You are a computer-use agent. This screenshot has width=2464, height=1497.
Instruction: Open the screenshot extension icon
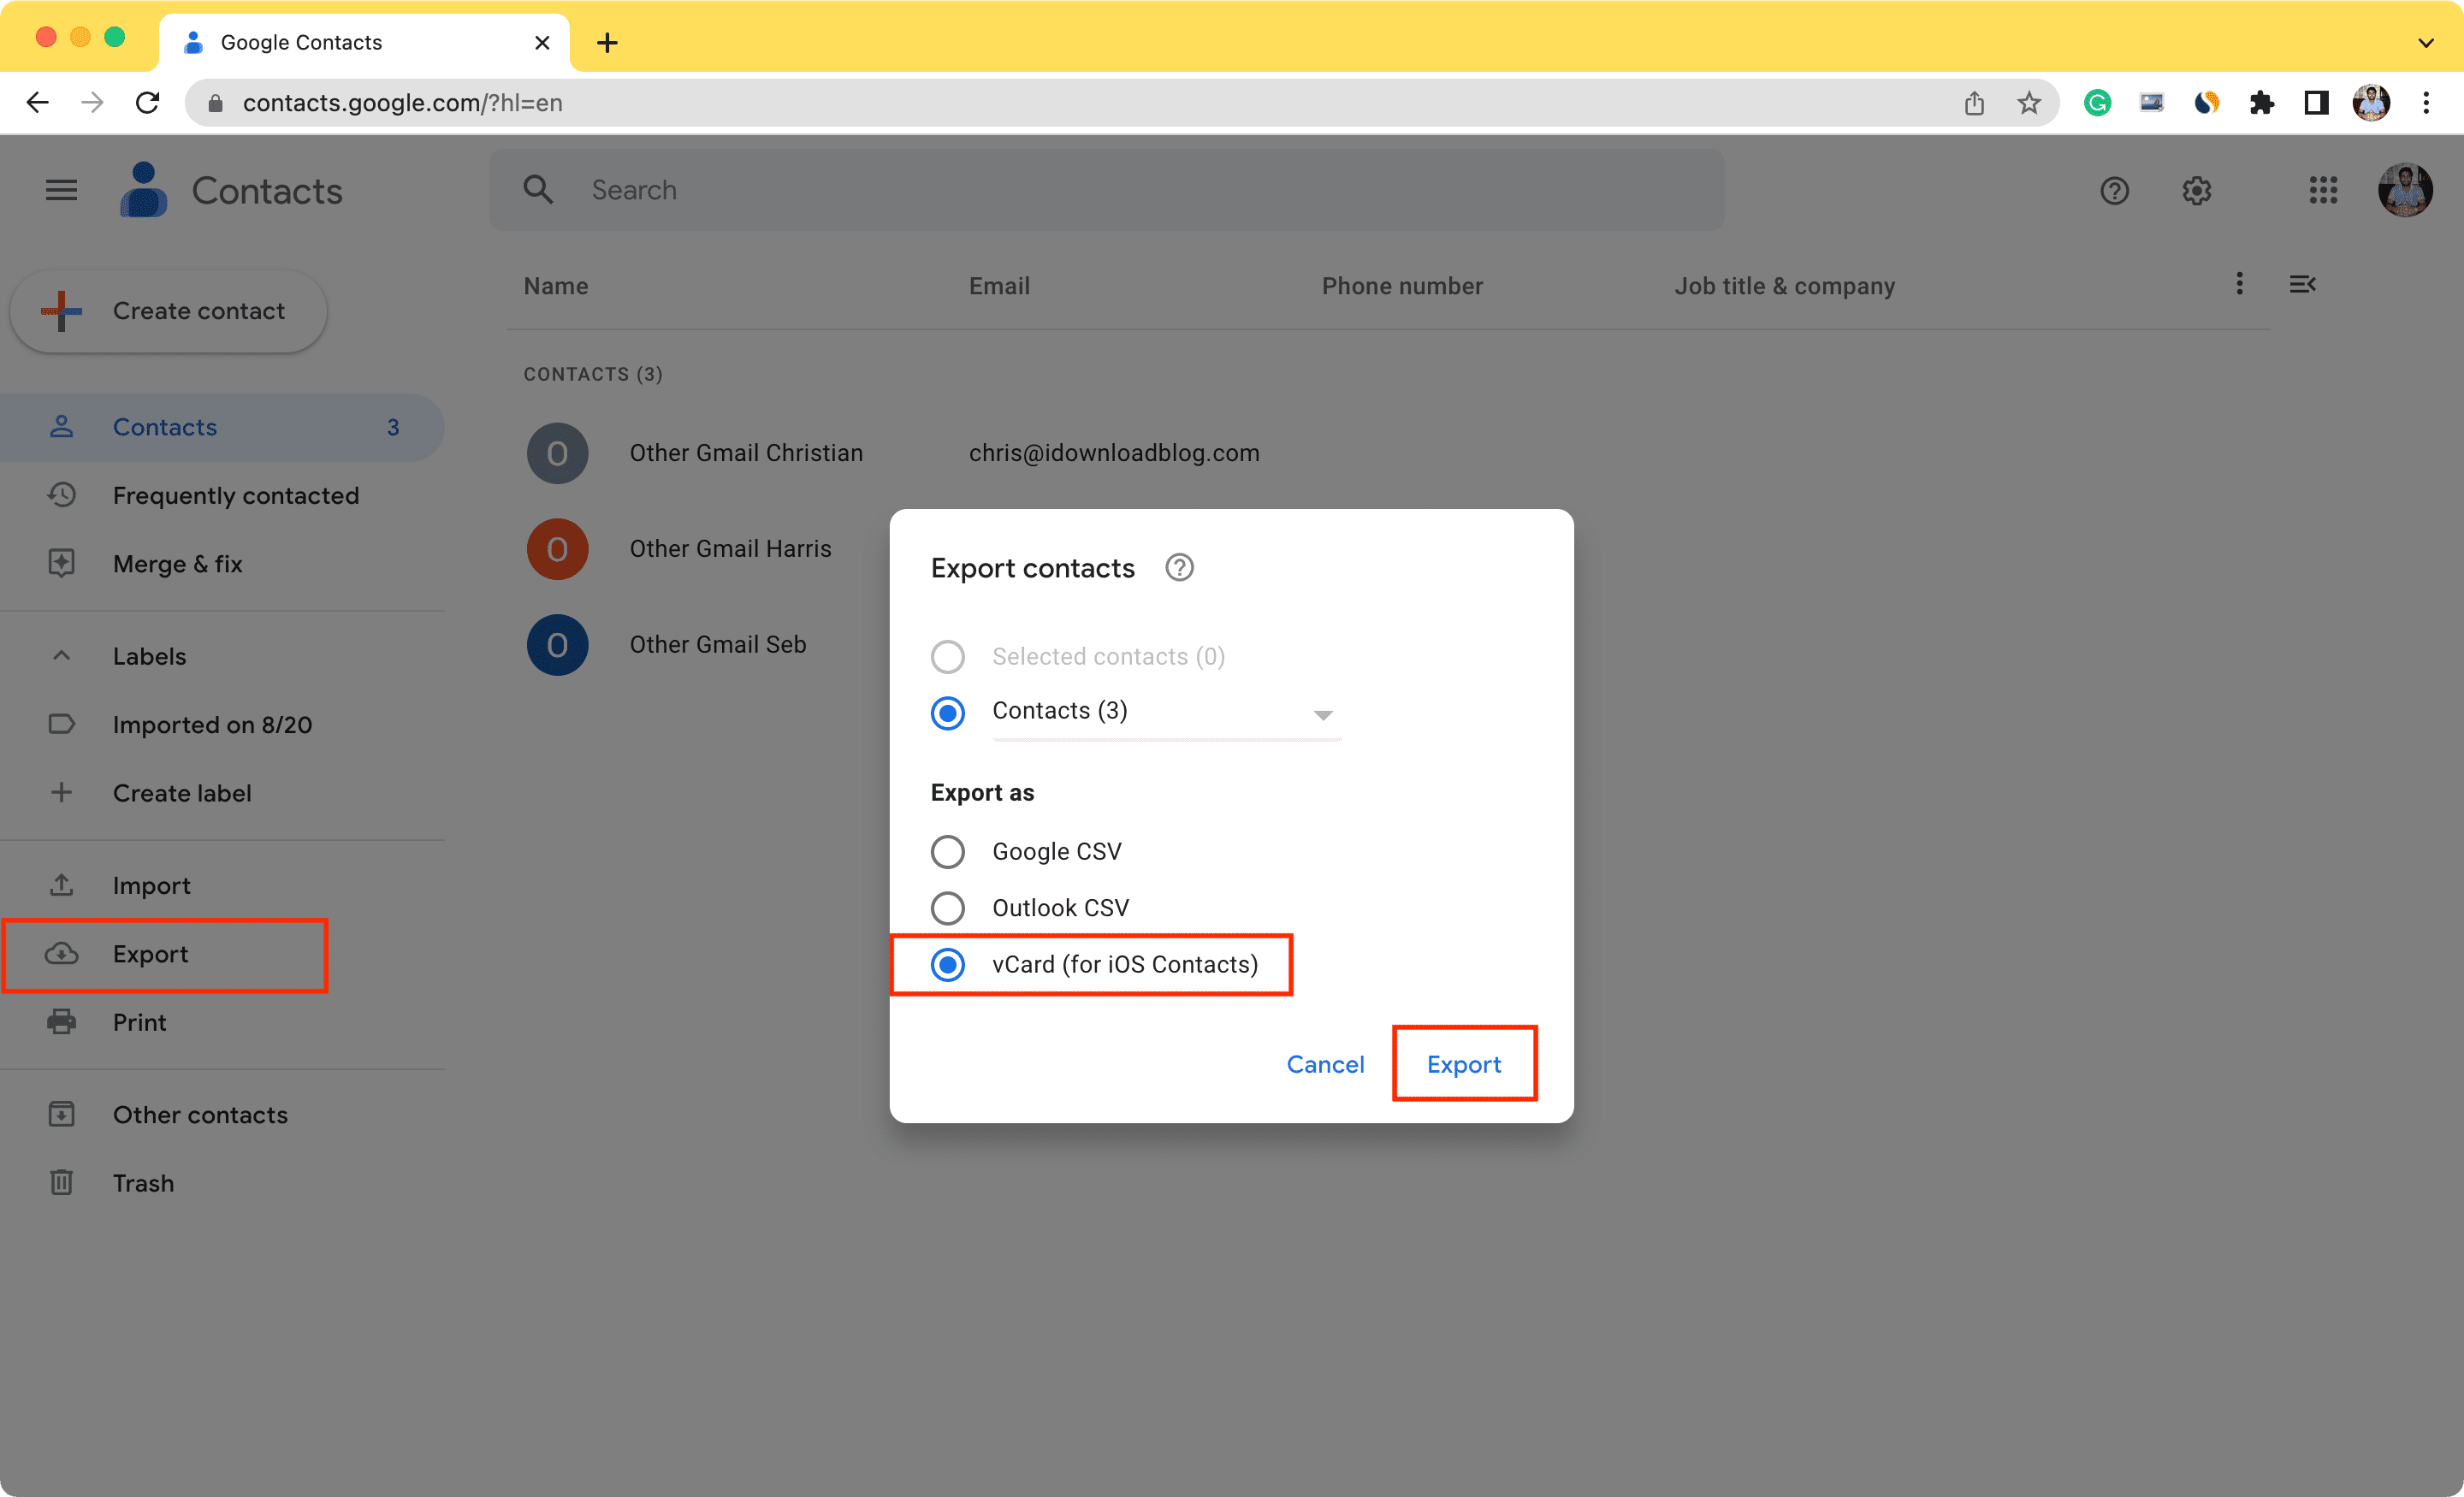click(2151, 103)
